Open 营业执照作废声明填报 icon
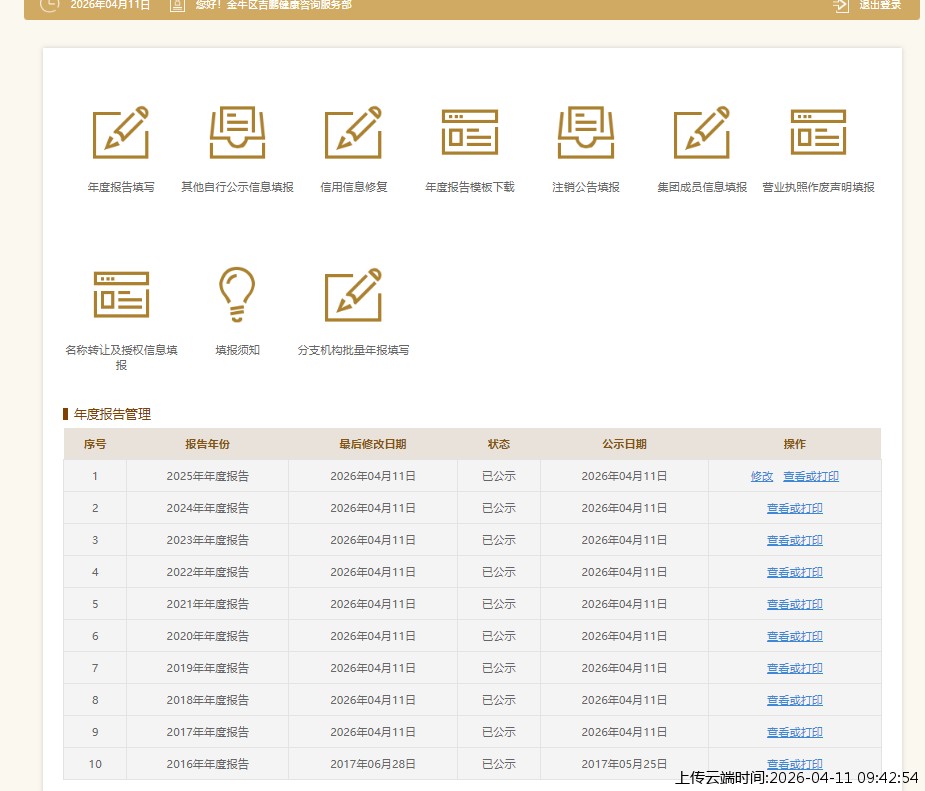The image size is (925, 791). click(x=818, y=133)
